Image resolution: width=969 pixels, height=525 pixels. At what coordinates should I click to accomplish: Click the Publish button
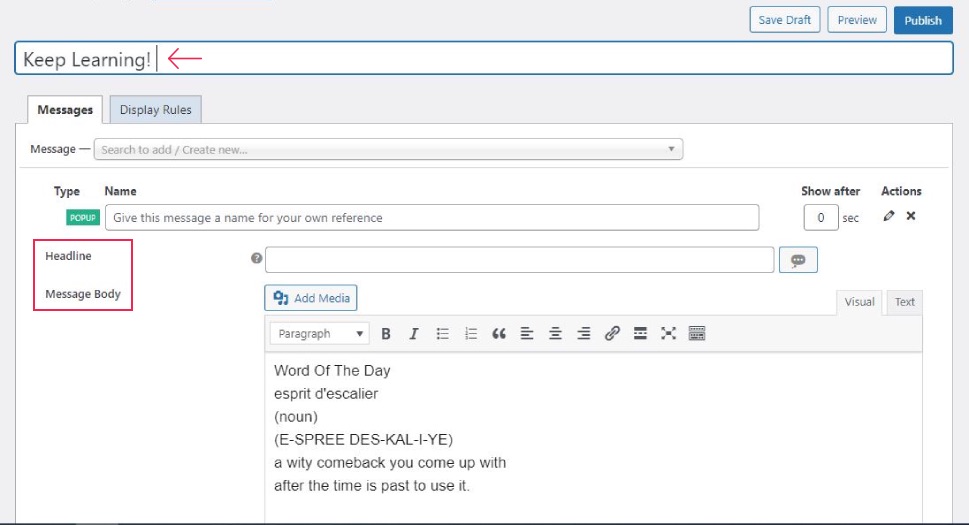point(923,20)
